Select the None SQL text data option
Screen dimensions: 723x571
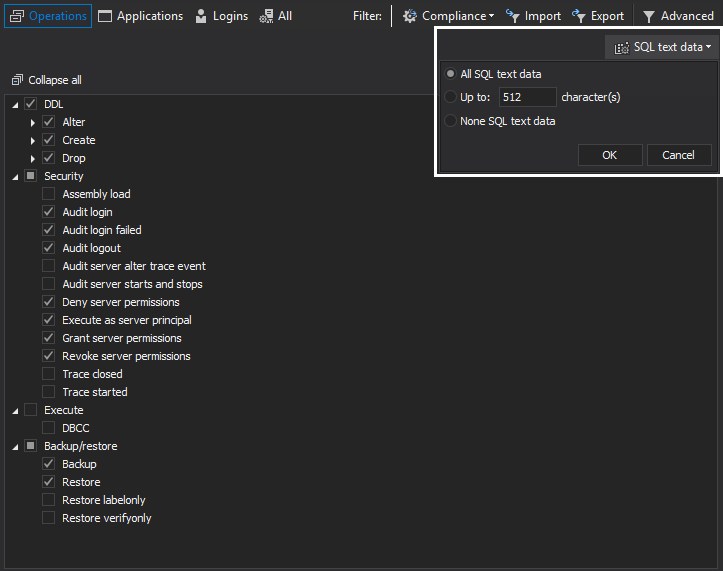(x=450, y=121)
